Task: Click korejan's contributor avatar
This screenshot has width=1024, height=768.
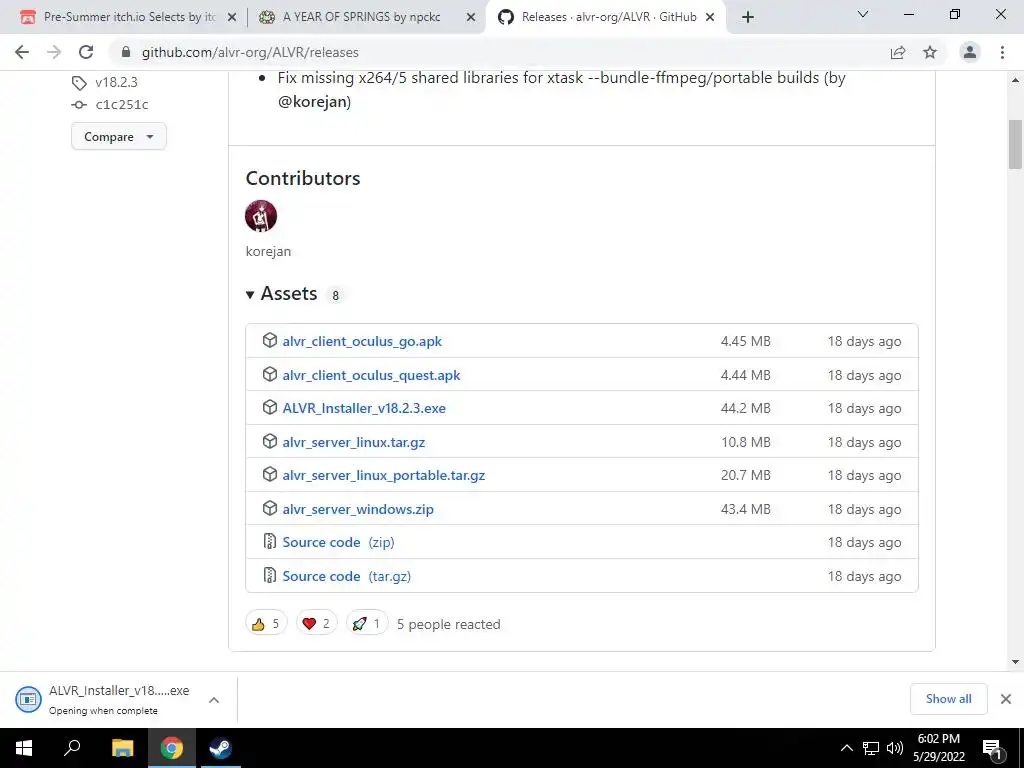Action: 261,216
